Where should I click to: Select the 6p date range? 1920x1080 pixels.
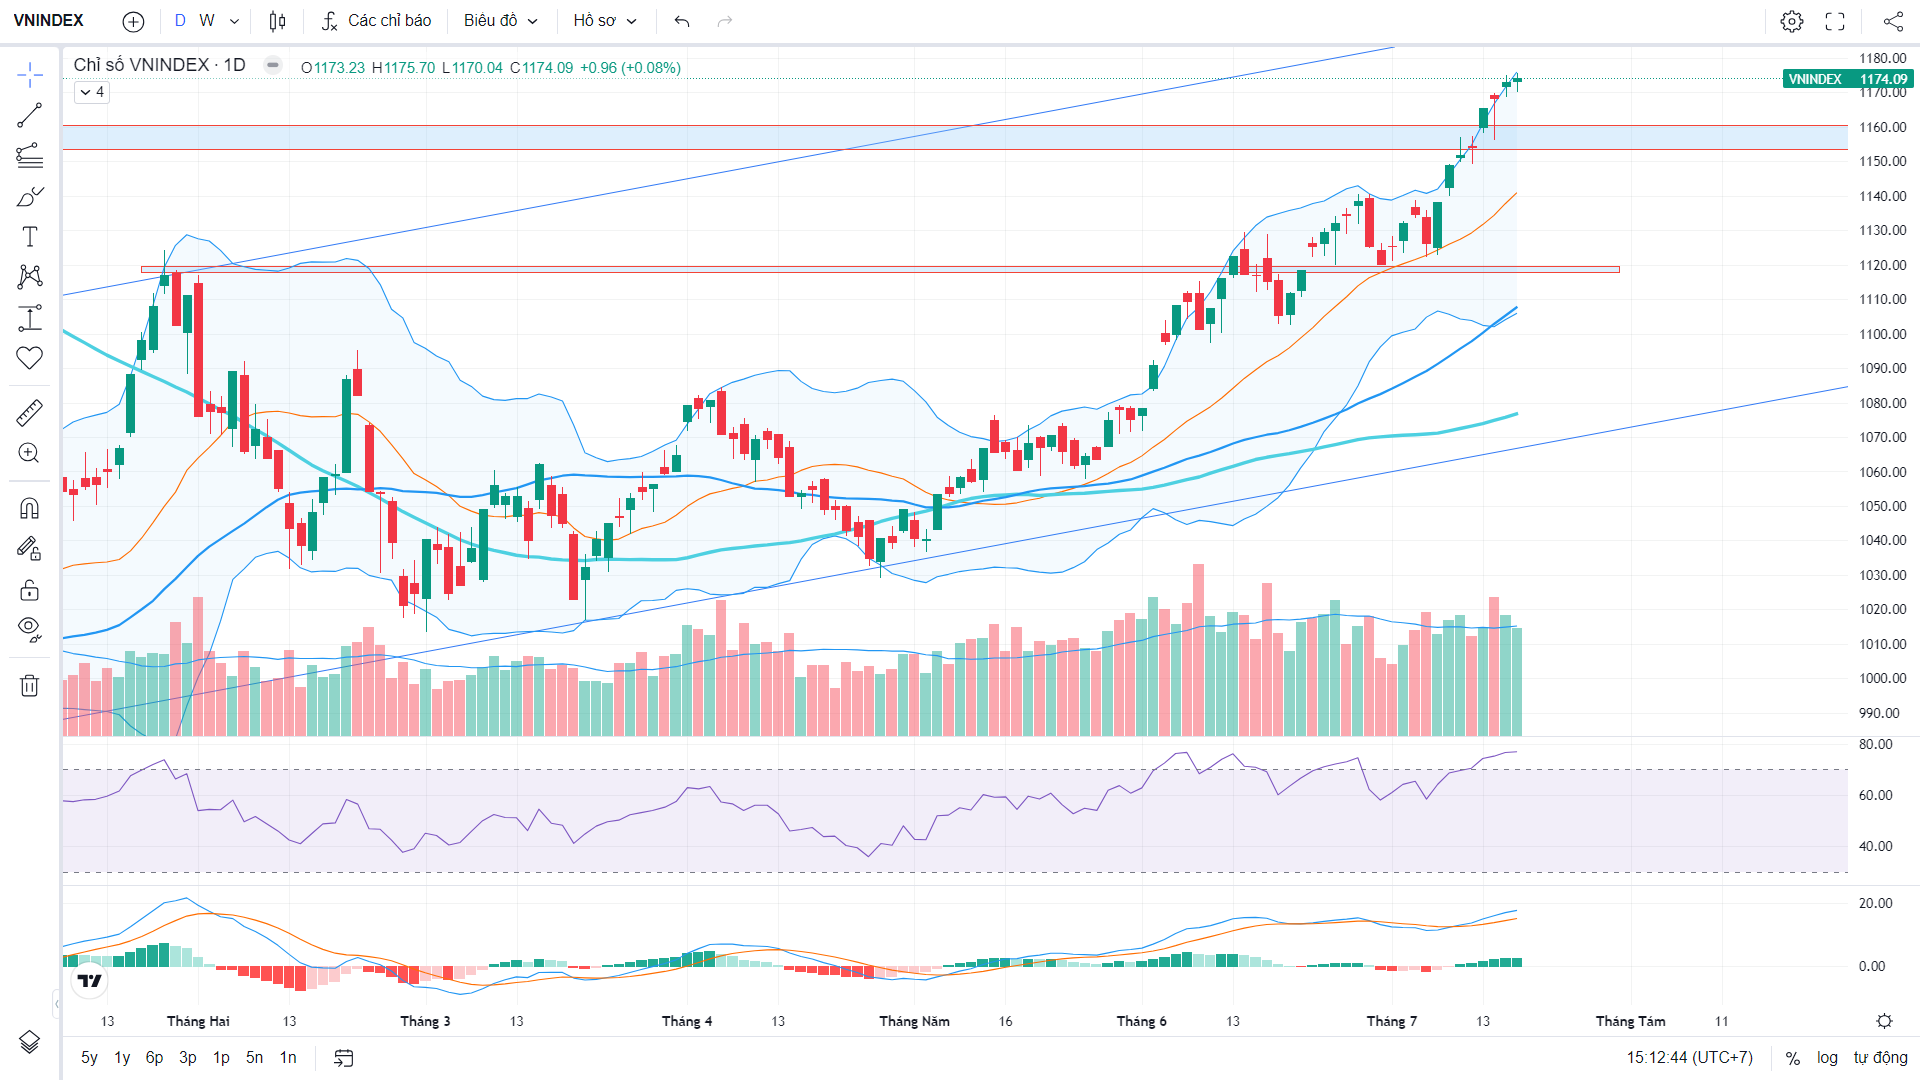154,1058
